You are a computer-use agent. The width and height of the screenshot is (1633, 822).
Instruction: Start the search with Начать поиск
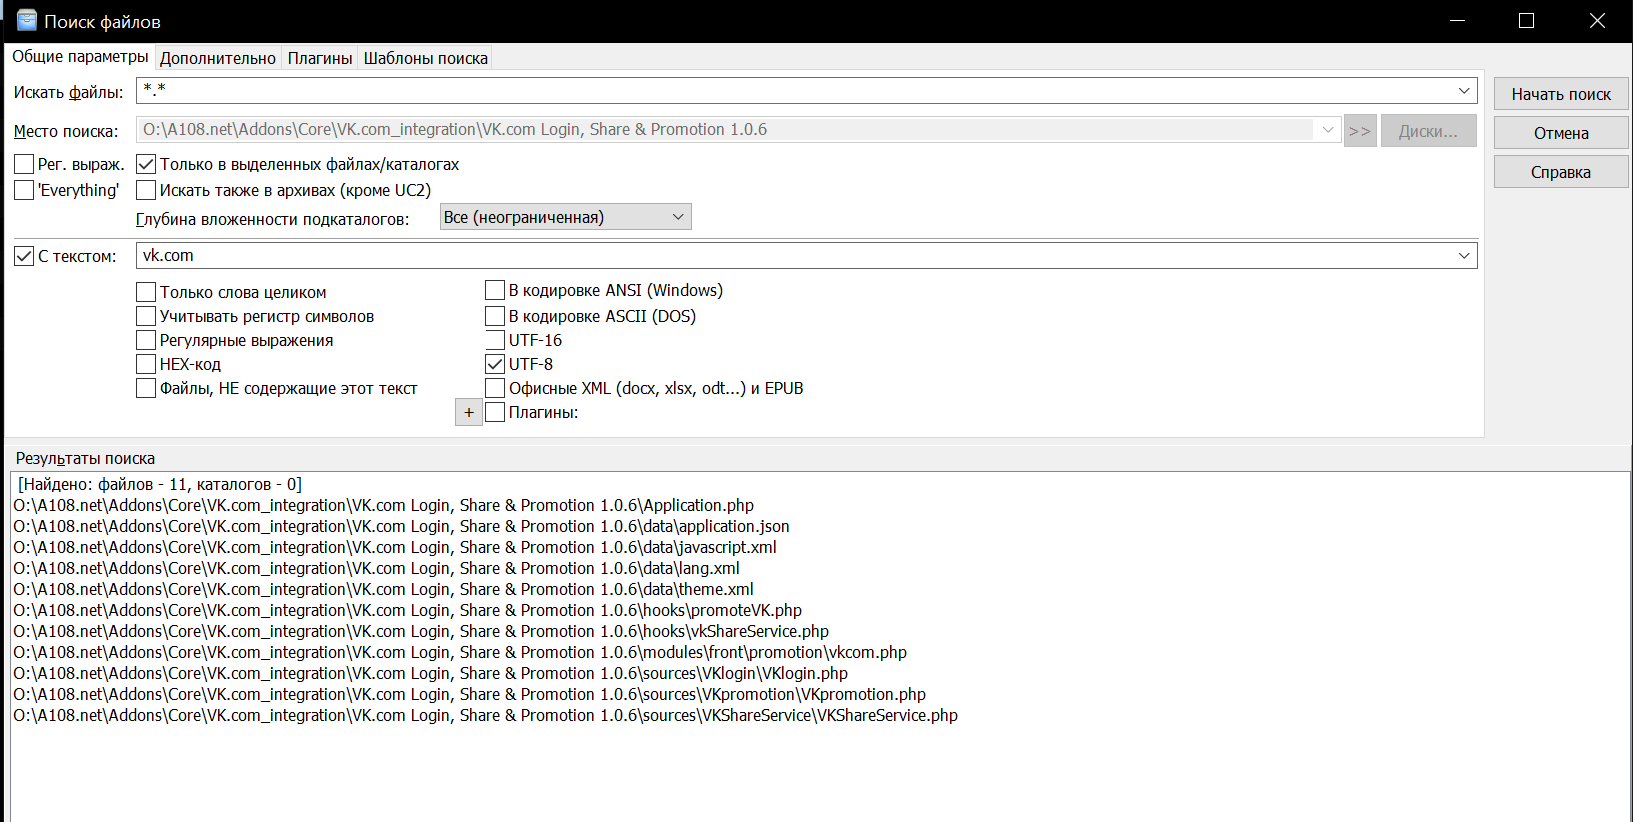click(1561, 94)
